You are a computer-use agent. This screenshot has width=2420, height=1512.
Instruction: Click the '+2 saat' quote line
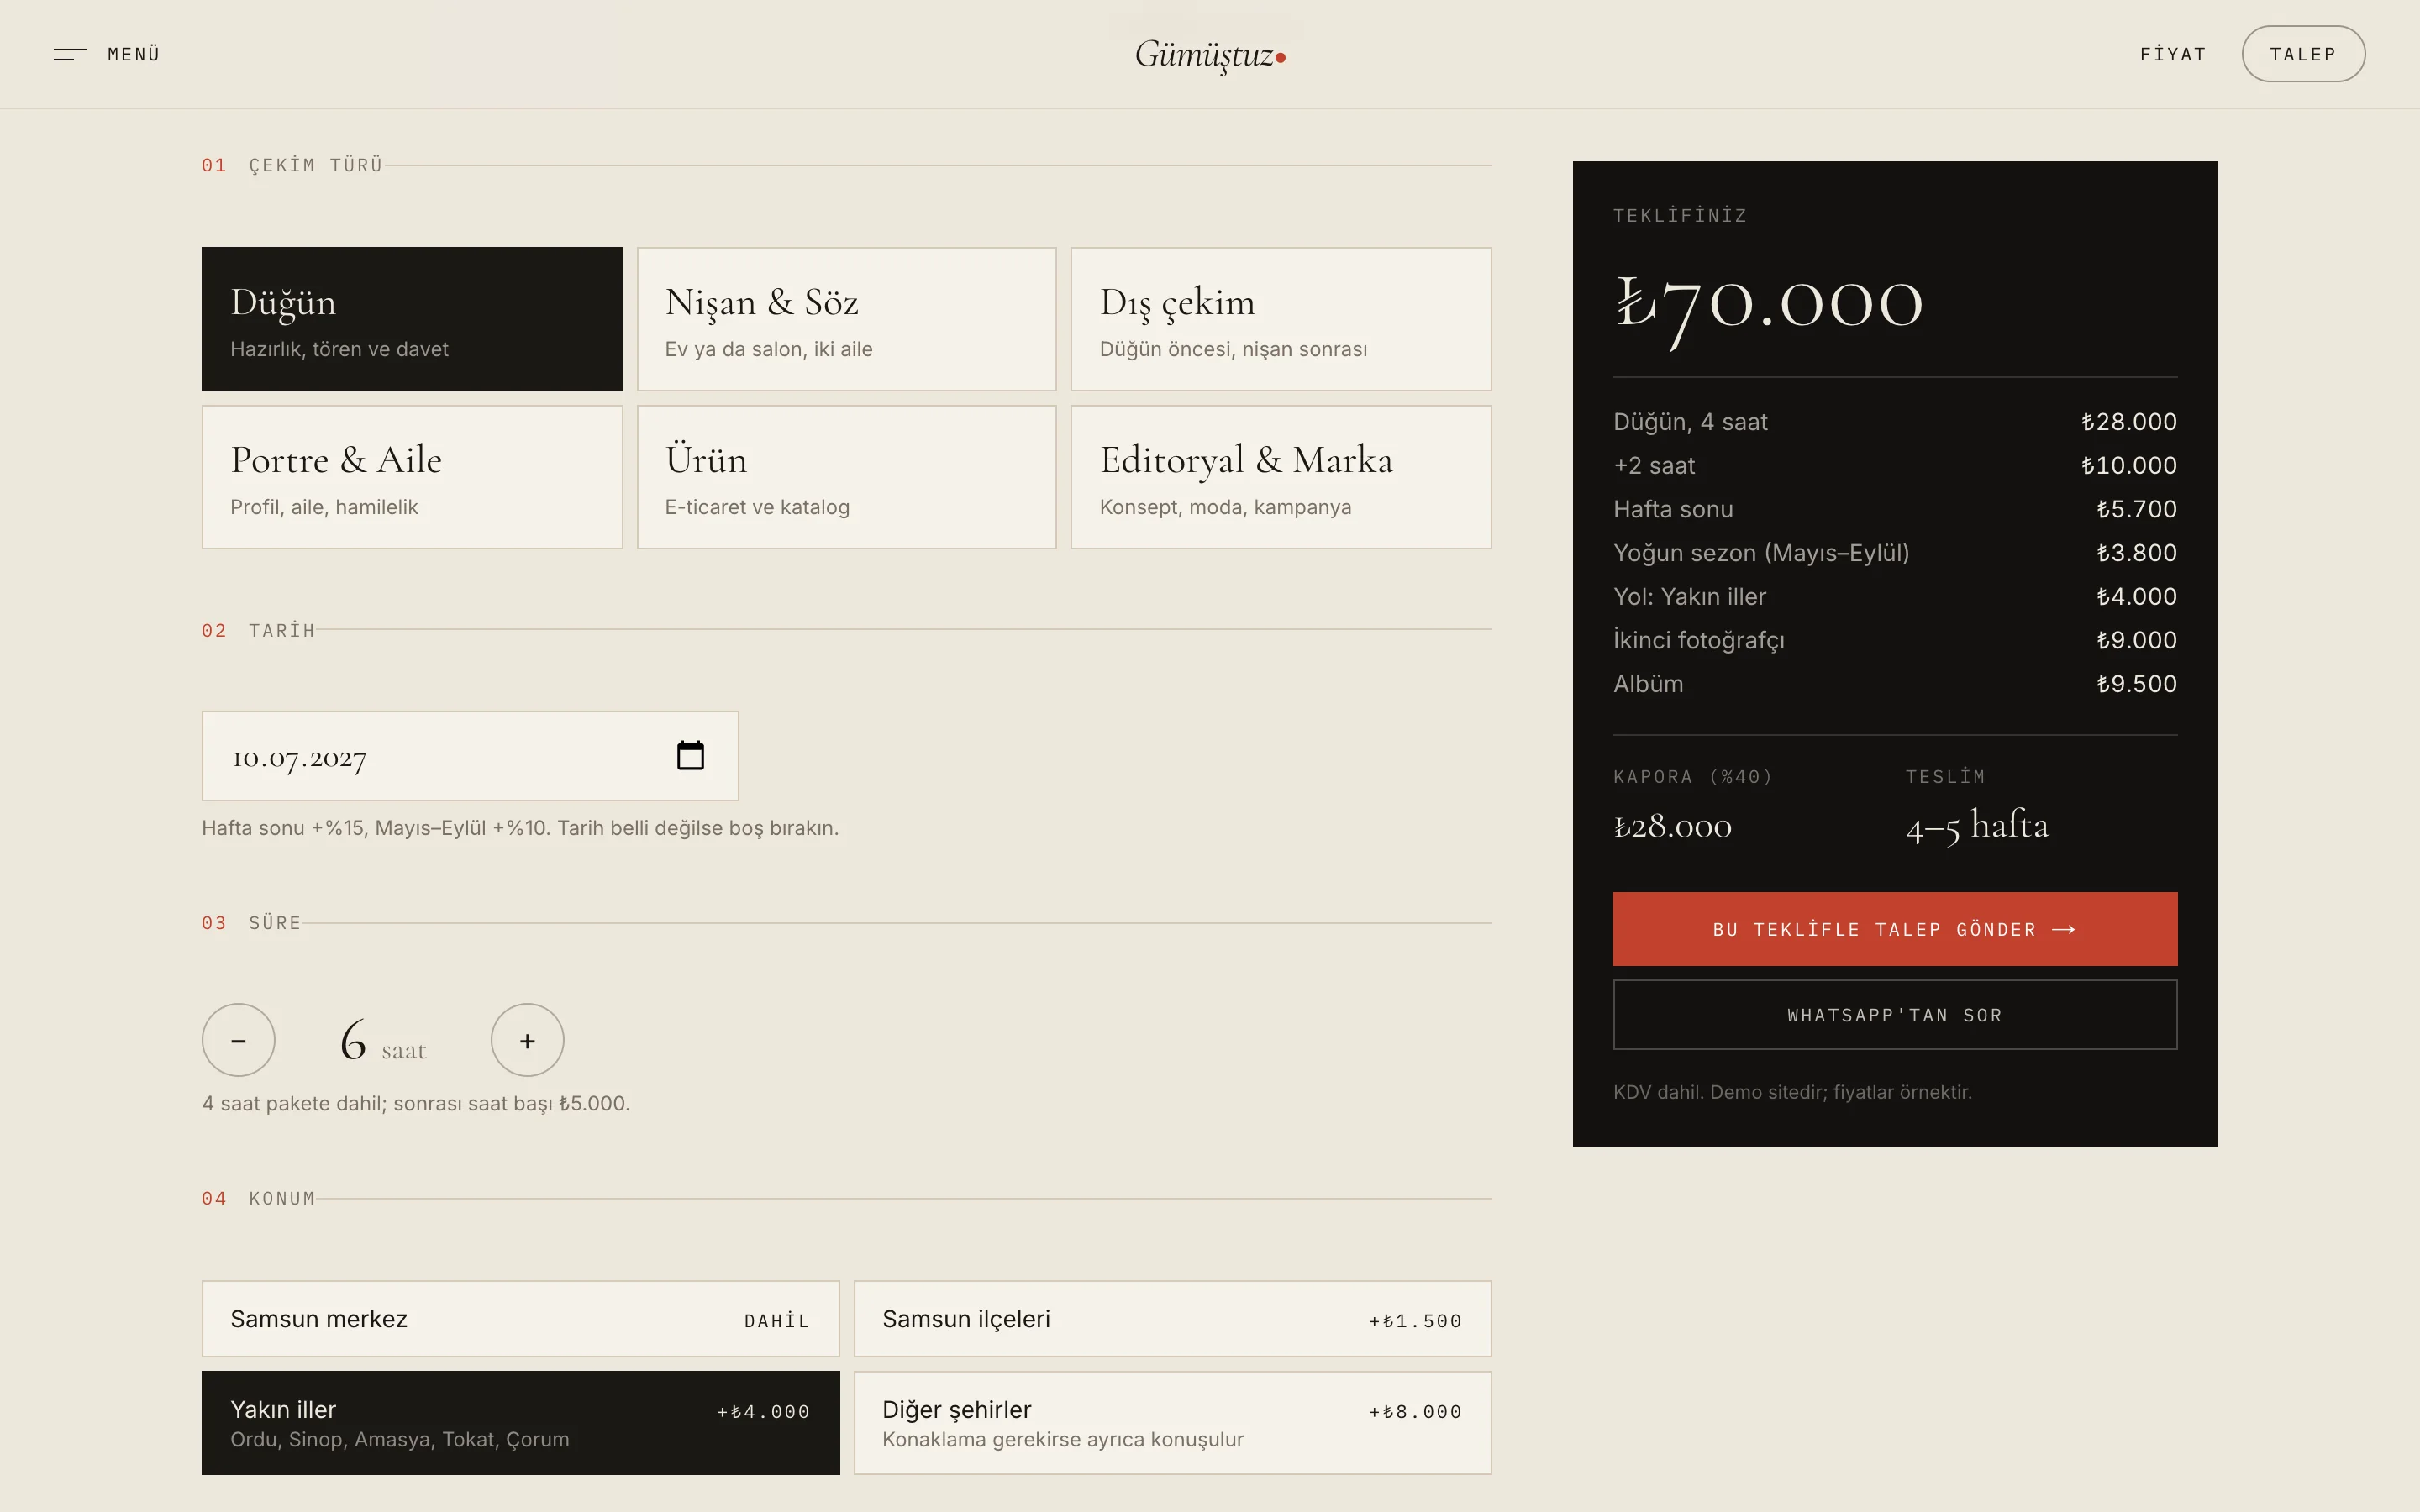click(x=1895, y=466)
